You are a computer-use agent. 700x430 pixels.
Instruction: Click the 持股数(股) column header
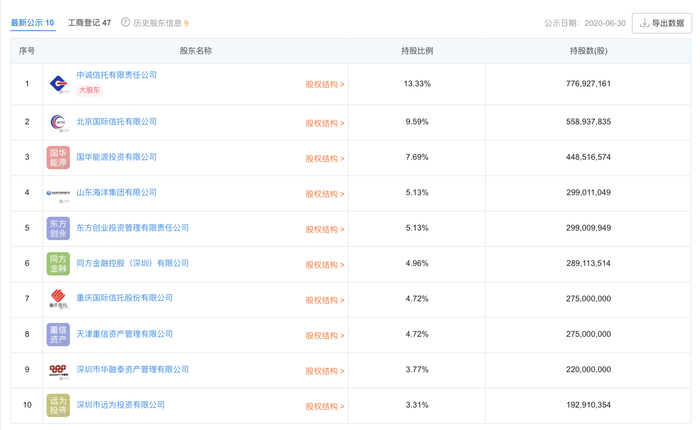588,51
